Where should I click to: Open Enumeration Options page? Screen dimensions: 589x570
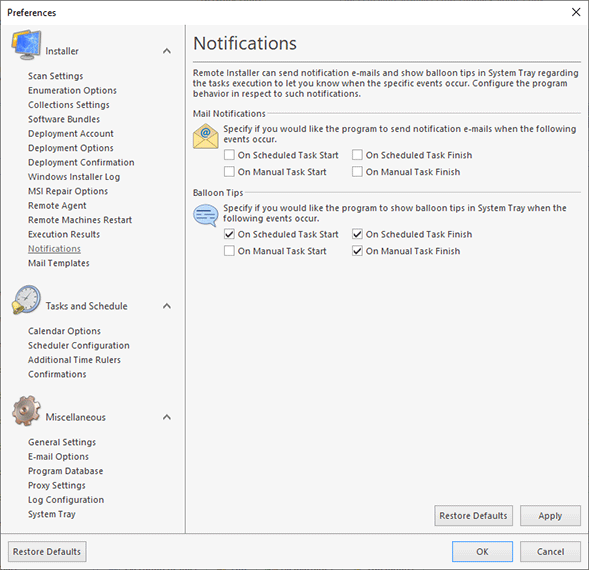coord(72,91)
